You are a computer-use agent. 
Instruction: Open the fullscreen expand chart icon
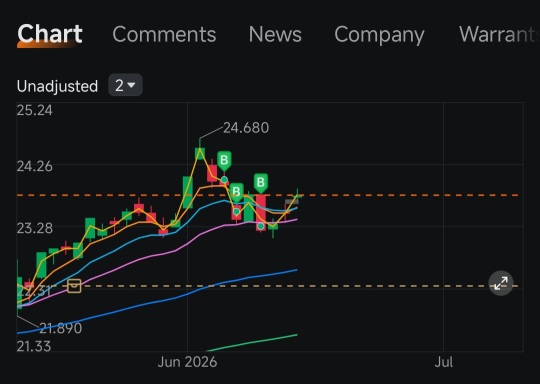click(501, 283)
